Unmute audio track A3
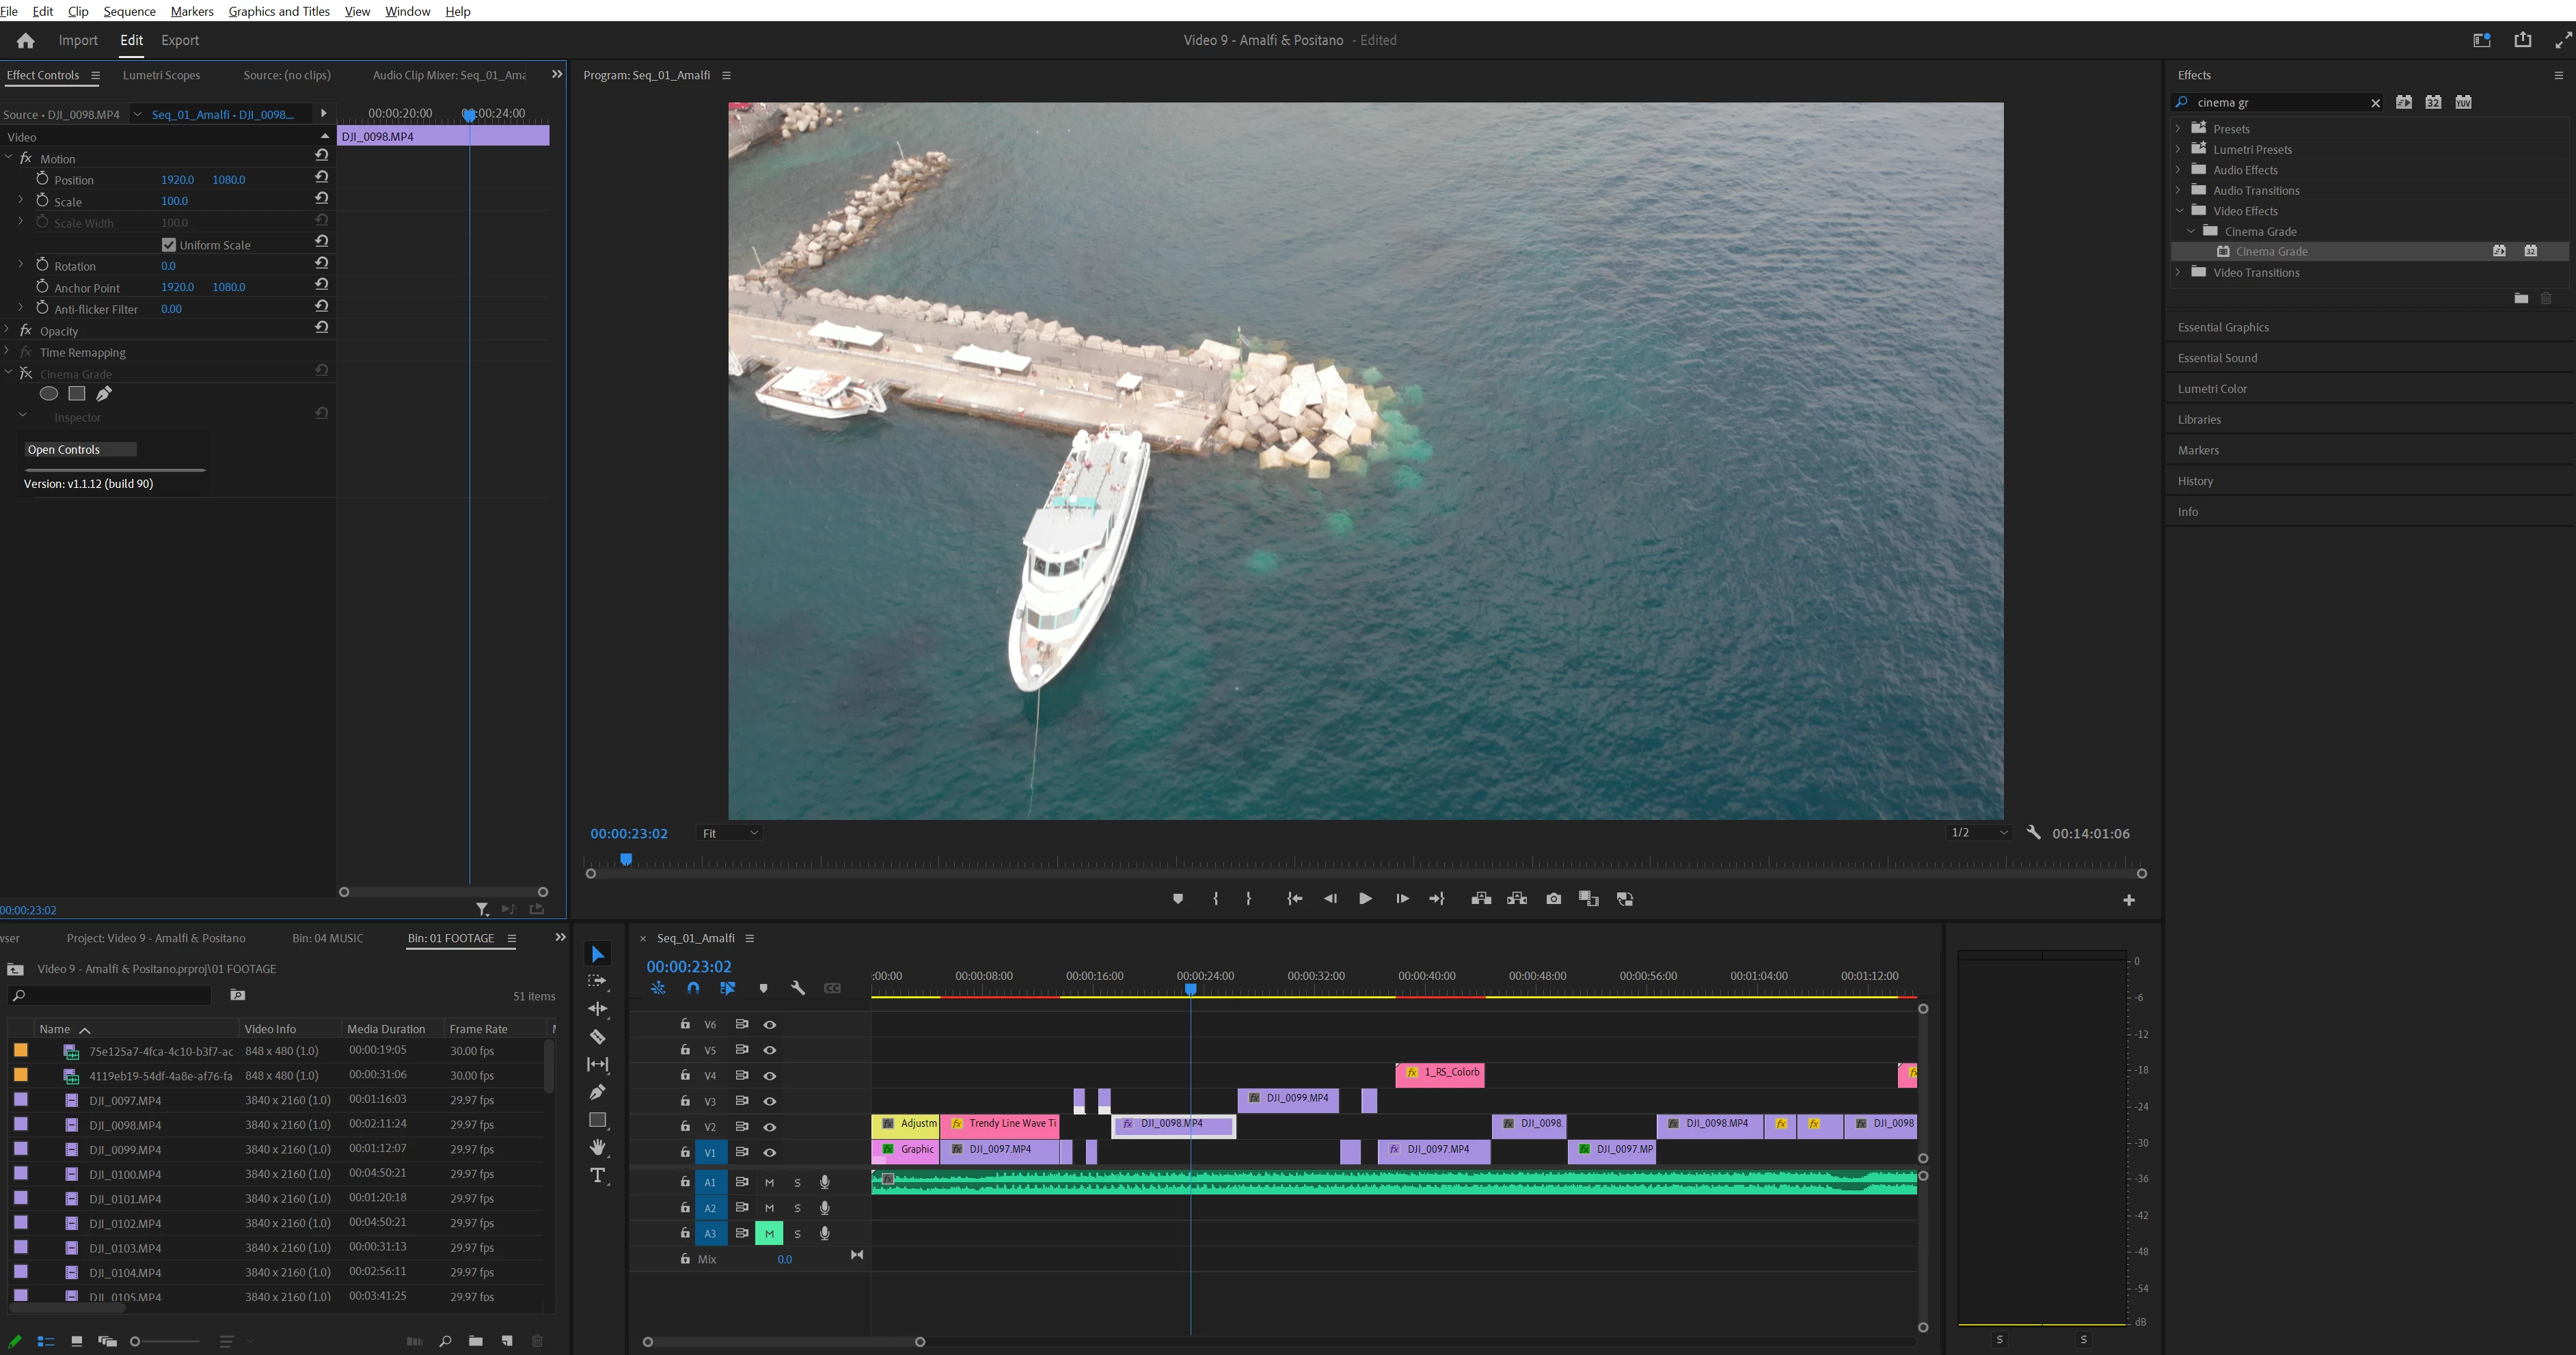Screen dimensions: 2576x1355 (768, 1234)
